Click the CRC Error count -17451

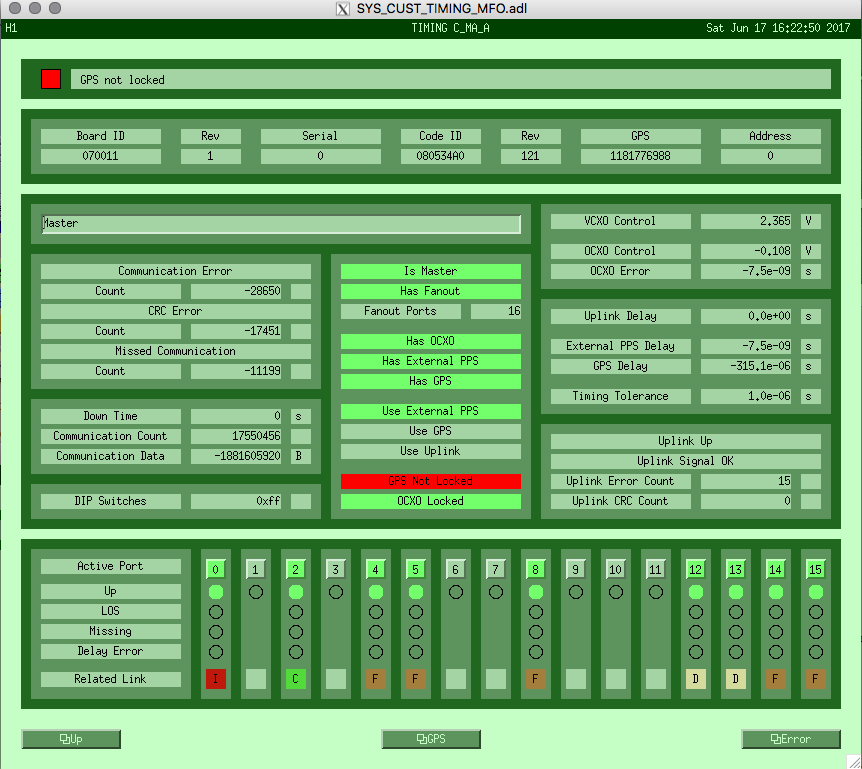tap(236, 331)
